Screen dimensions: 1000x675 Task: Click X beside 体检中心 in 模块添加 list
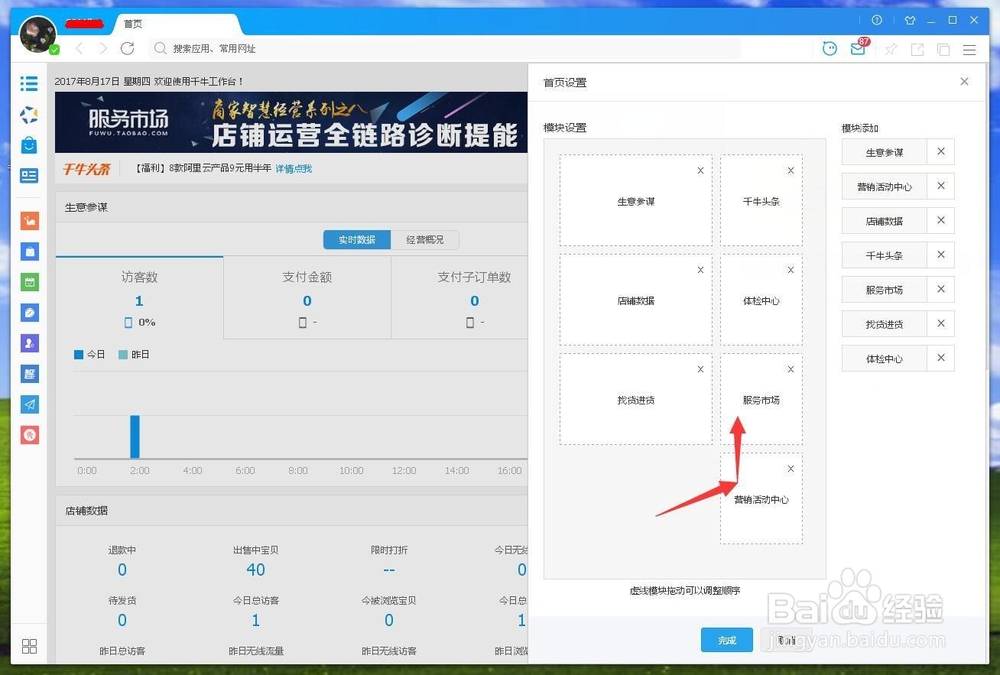(941, 359)
